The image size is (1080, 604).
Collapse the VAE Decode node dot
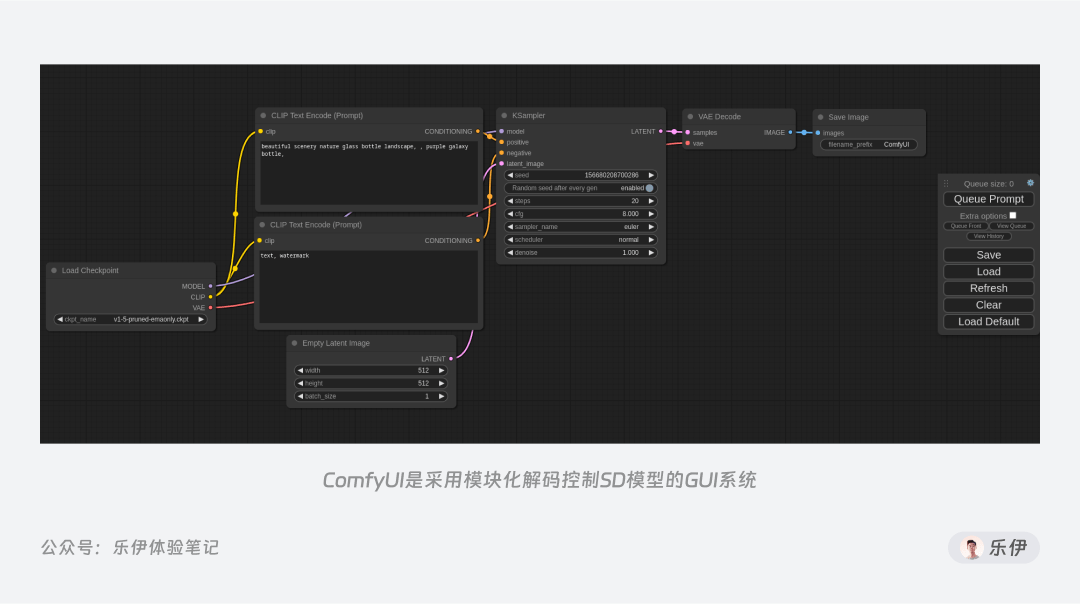tap(690, 117)
